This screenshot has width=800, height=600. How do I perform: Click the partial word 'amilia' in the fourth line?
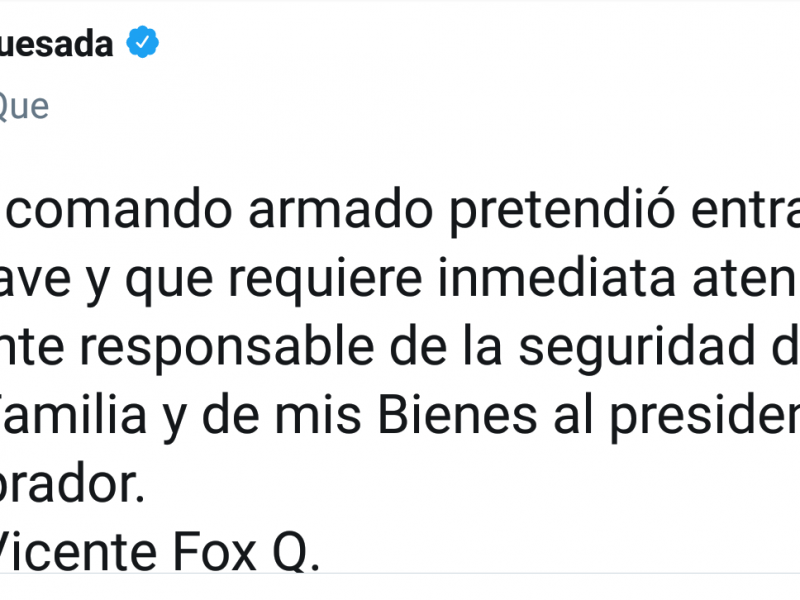(x=74, y=415)
